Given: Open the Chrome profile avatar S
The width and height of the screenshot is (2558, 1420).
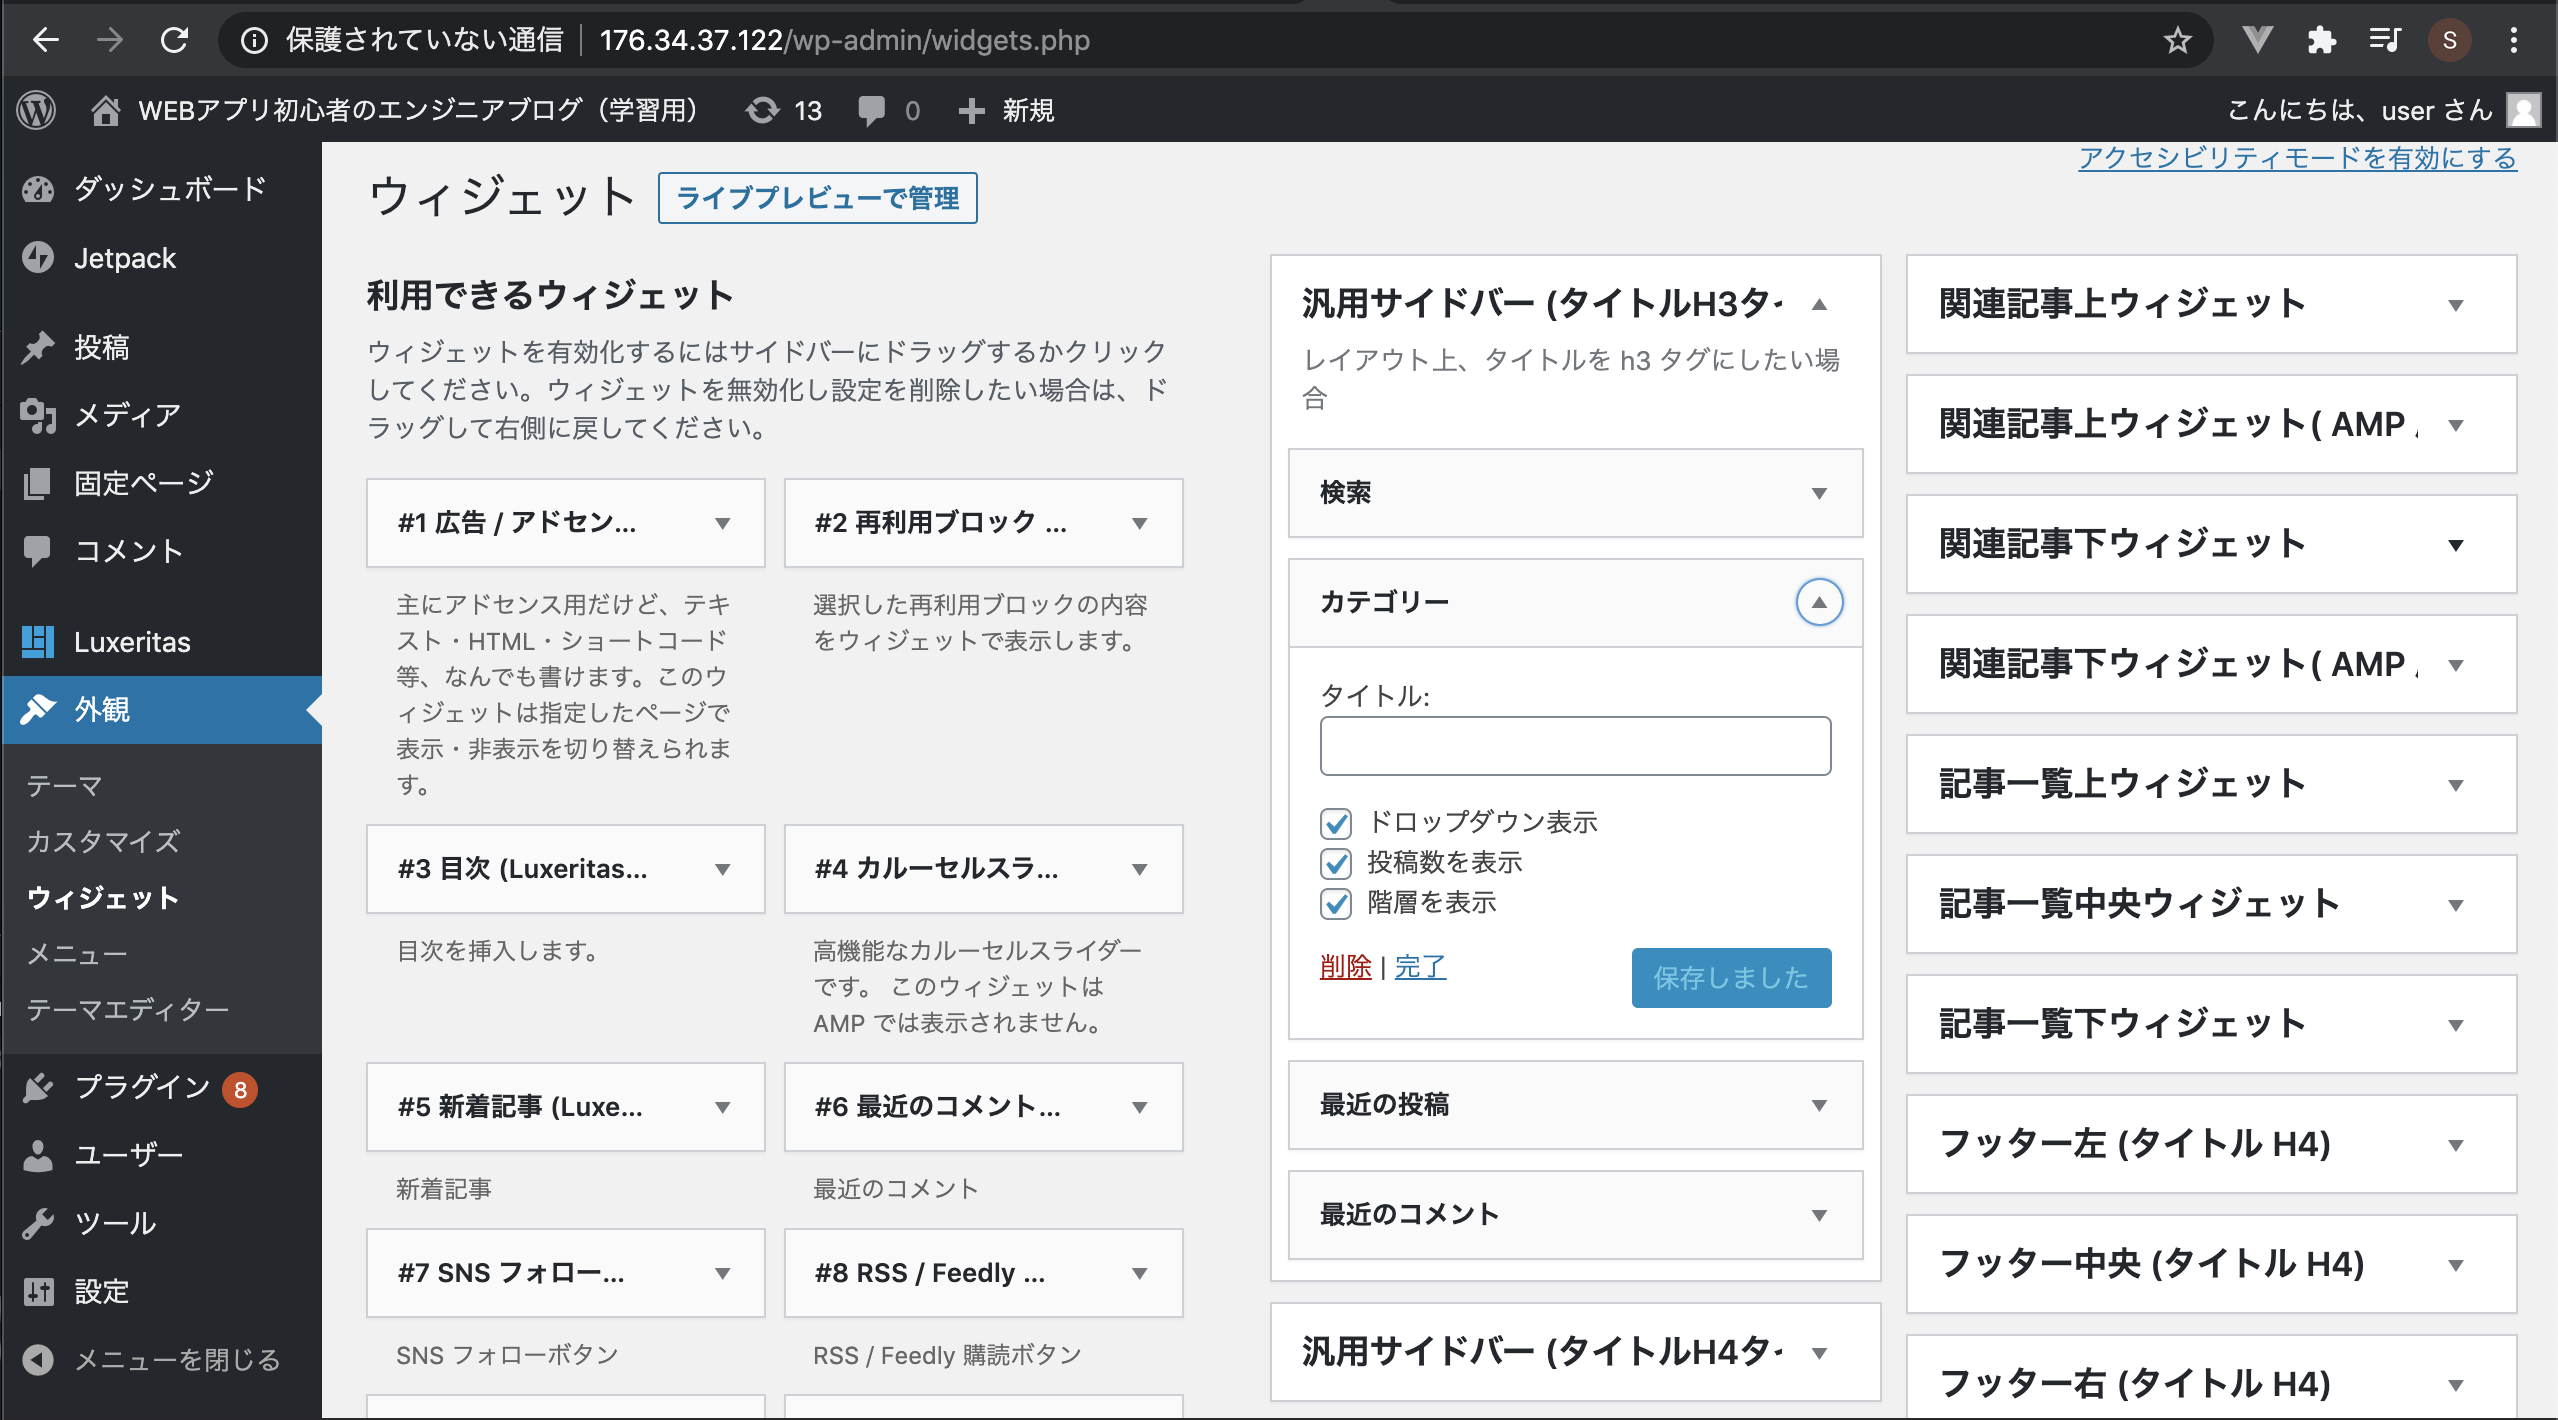Looking at the screenshot, I should point(2449,40).
